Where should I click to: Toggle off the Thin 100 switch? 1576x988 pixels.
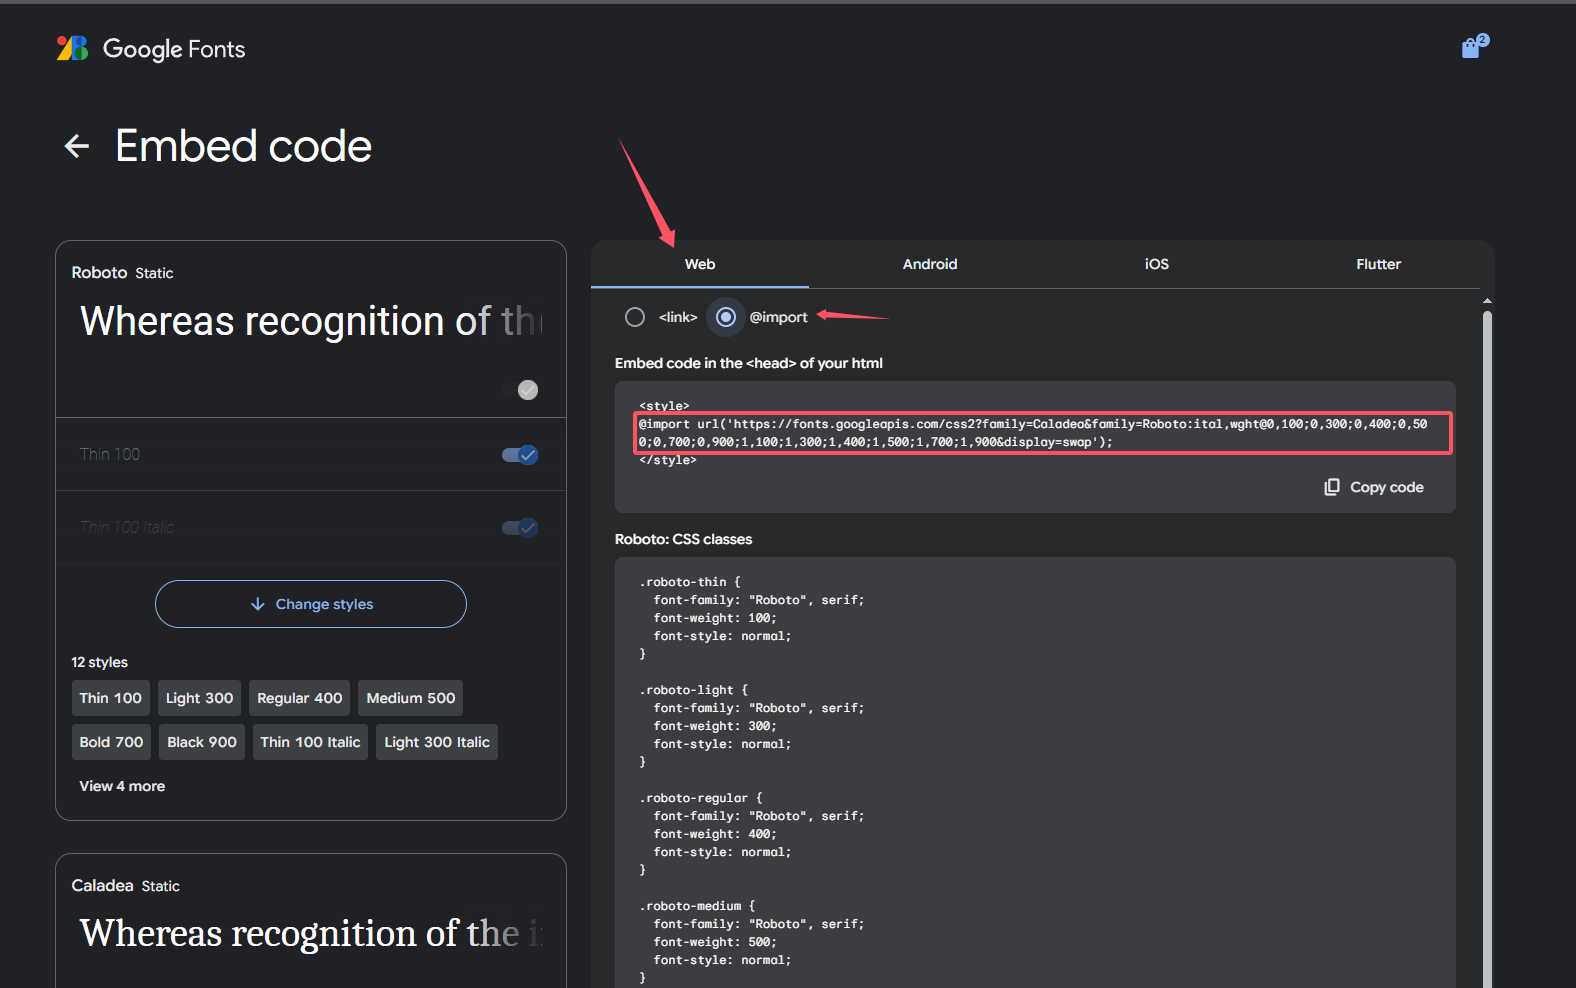520,455
